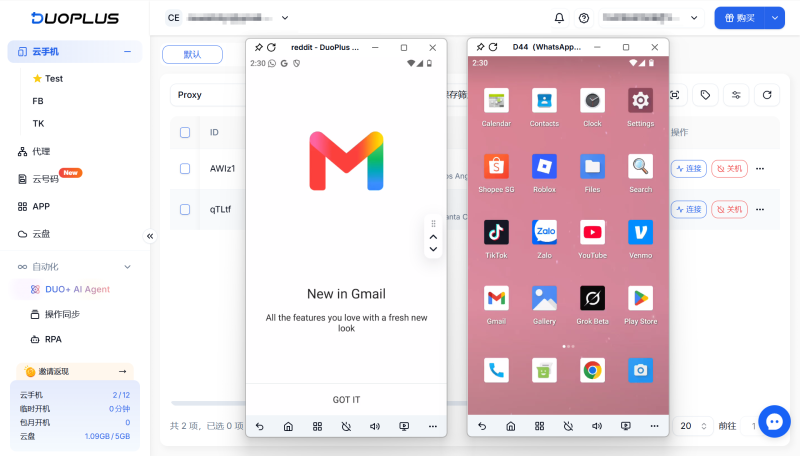Open the Clock app on D44 phone

click(592, 101)
